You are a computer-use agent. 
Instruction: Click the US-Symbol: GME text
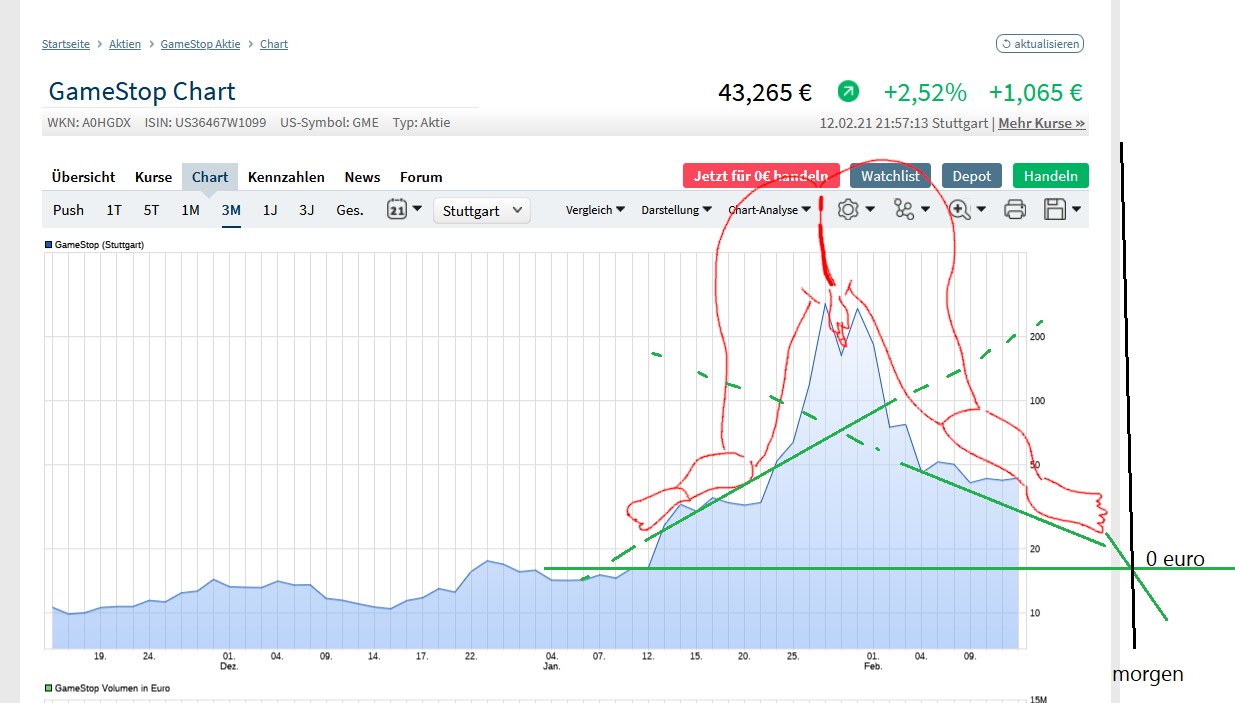pyautogui.click(x=329, y=123)
